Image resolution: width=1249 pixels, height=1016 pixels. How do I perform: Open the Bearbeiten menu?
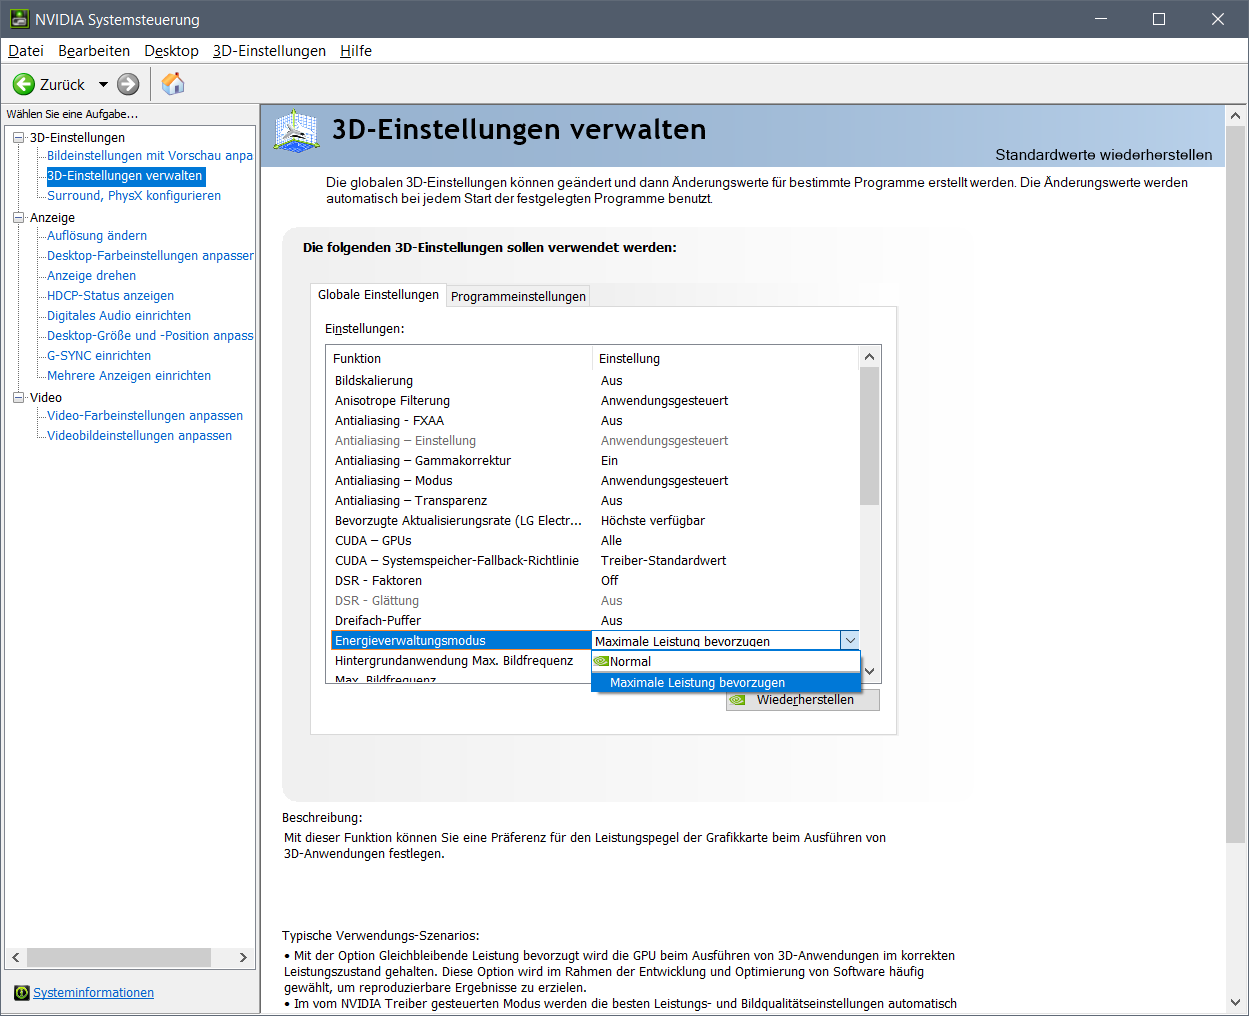(94, 51)
